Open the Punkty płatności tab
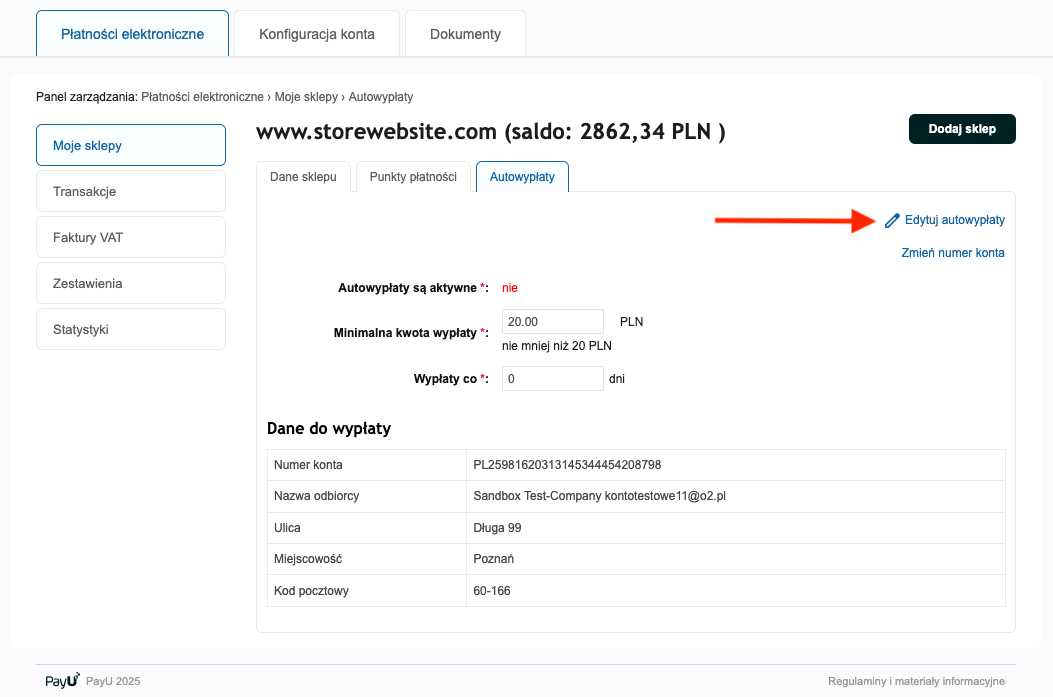Image resolution: width=1053 pixels, height=697 pixels. click(x=413, y=176)
